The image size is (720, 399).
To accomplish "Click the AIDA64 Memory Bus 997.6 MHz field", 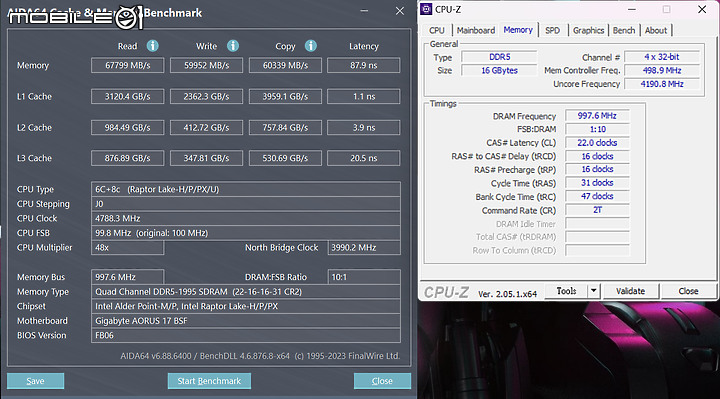I will (127, 277).
